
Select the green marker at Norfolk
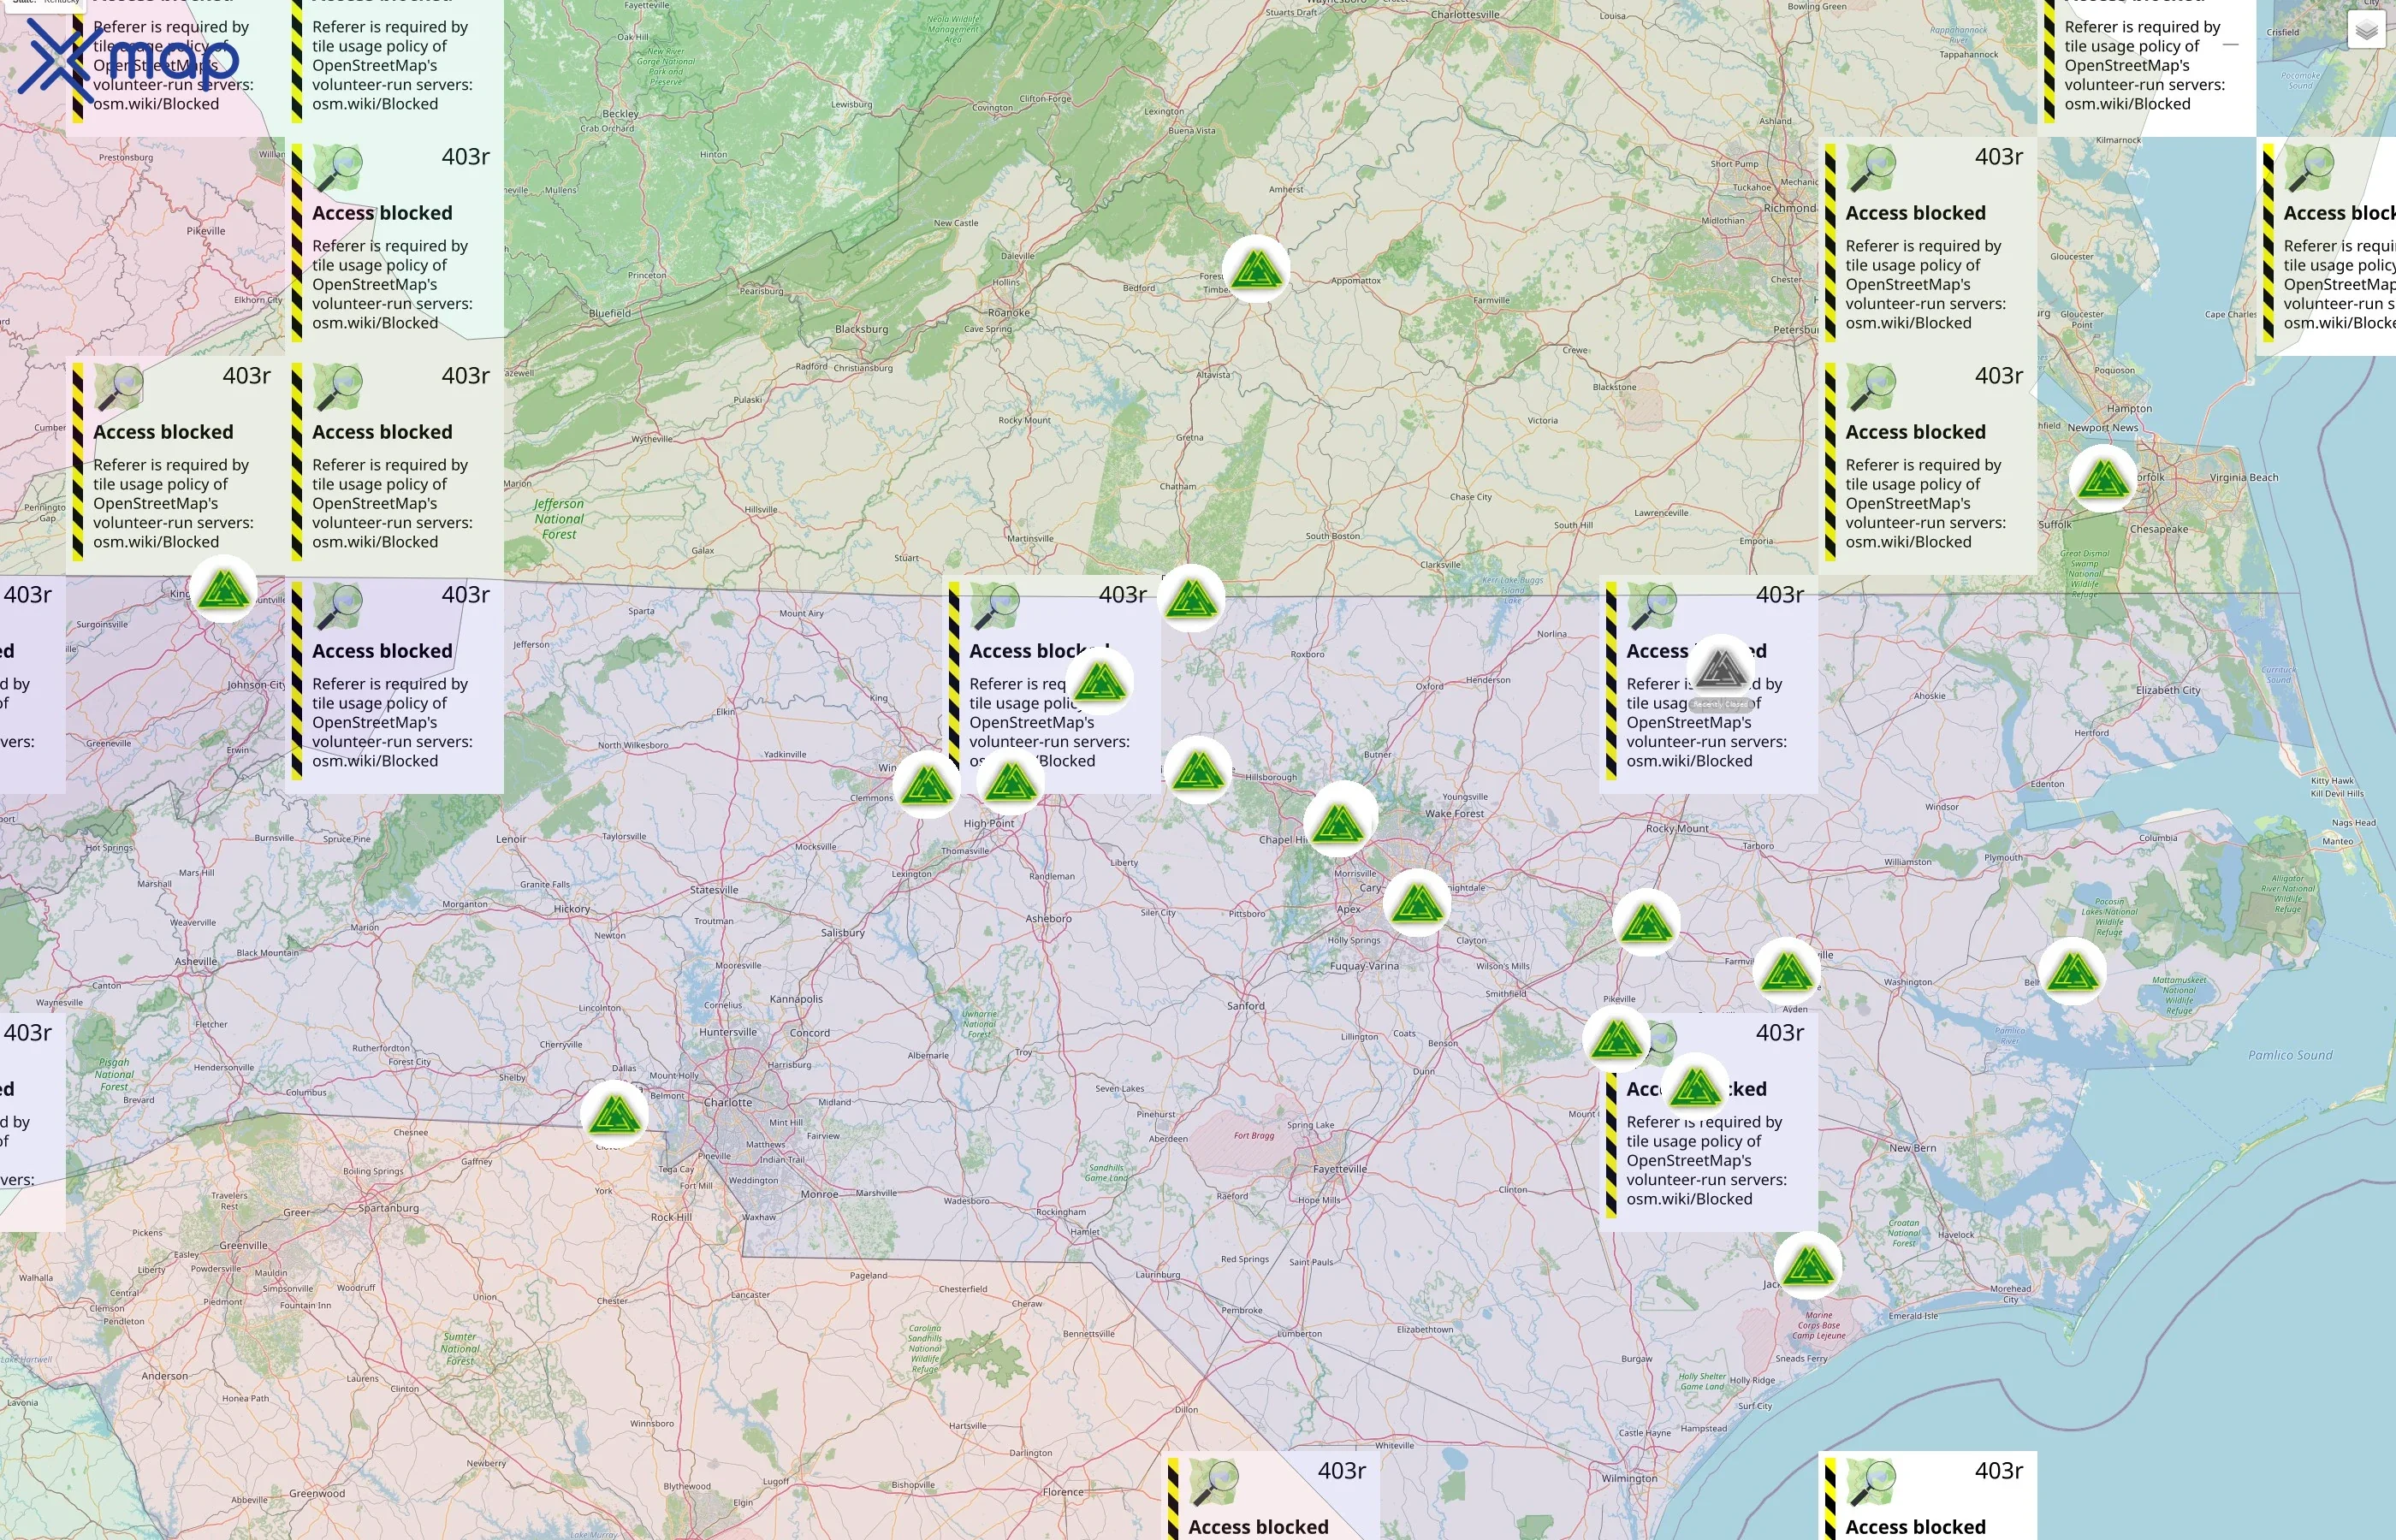pyautogui.click(x=2103, y=479)
